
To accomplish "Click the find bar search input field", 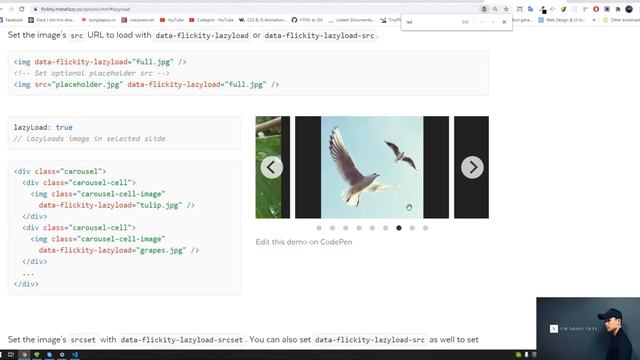I will click(x=431, y=22).
